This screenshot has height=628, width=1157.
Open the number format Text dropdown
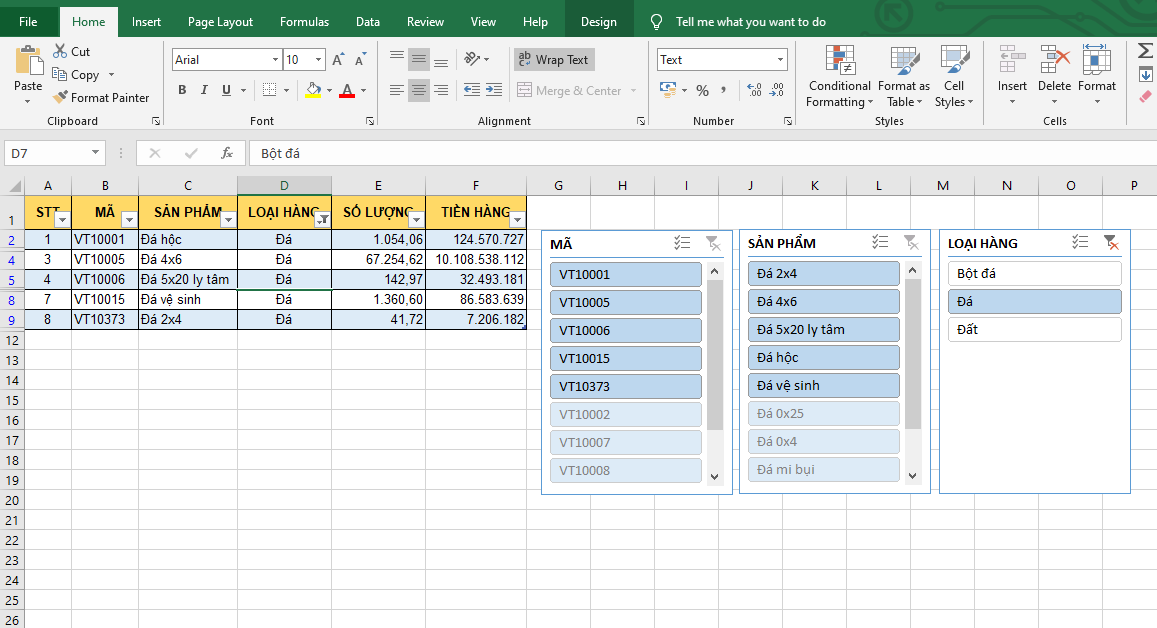780,60
